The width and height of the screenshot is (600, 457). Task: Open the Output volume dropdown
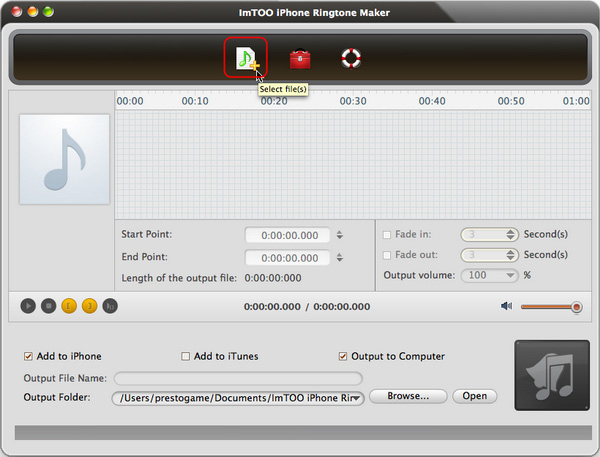489,276
